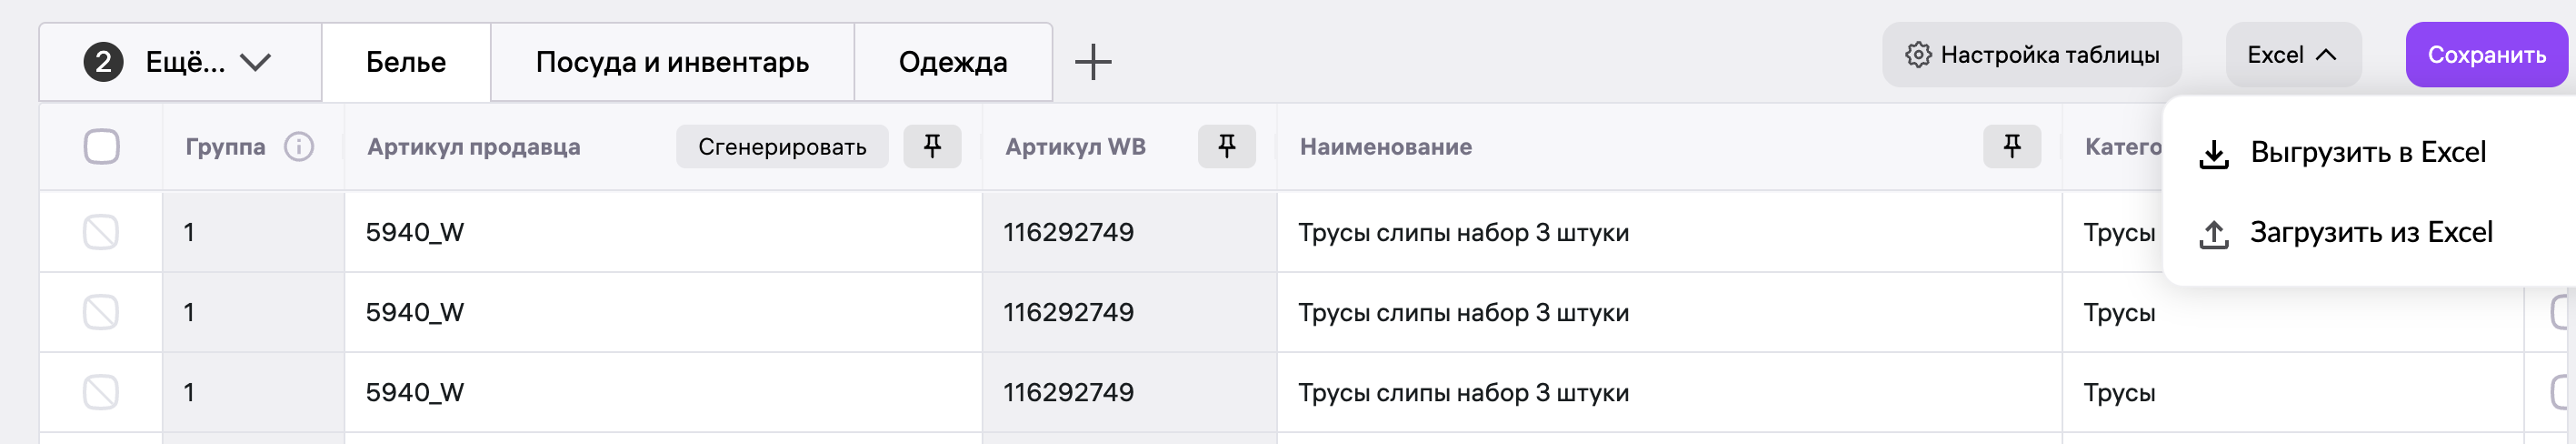Choose Выгрузить в Excel from menu
The width and height of the screenshot is (2576, 444).
pyautogui.click(x=2367, y=153)
